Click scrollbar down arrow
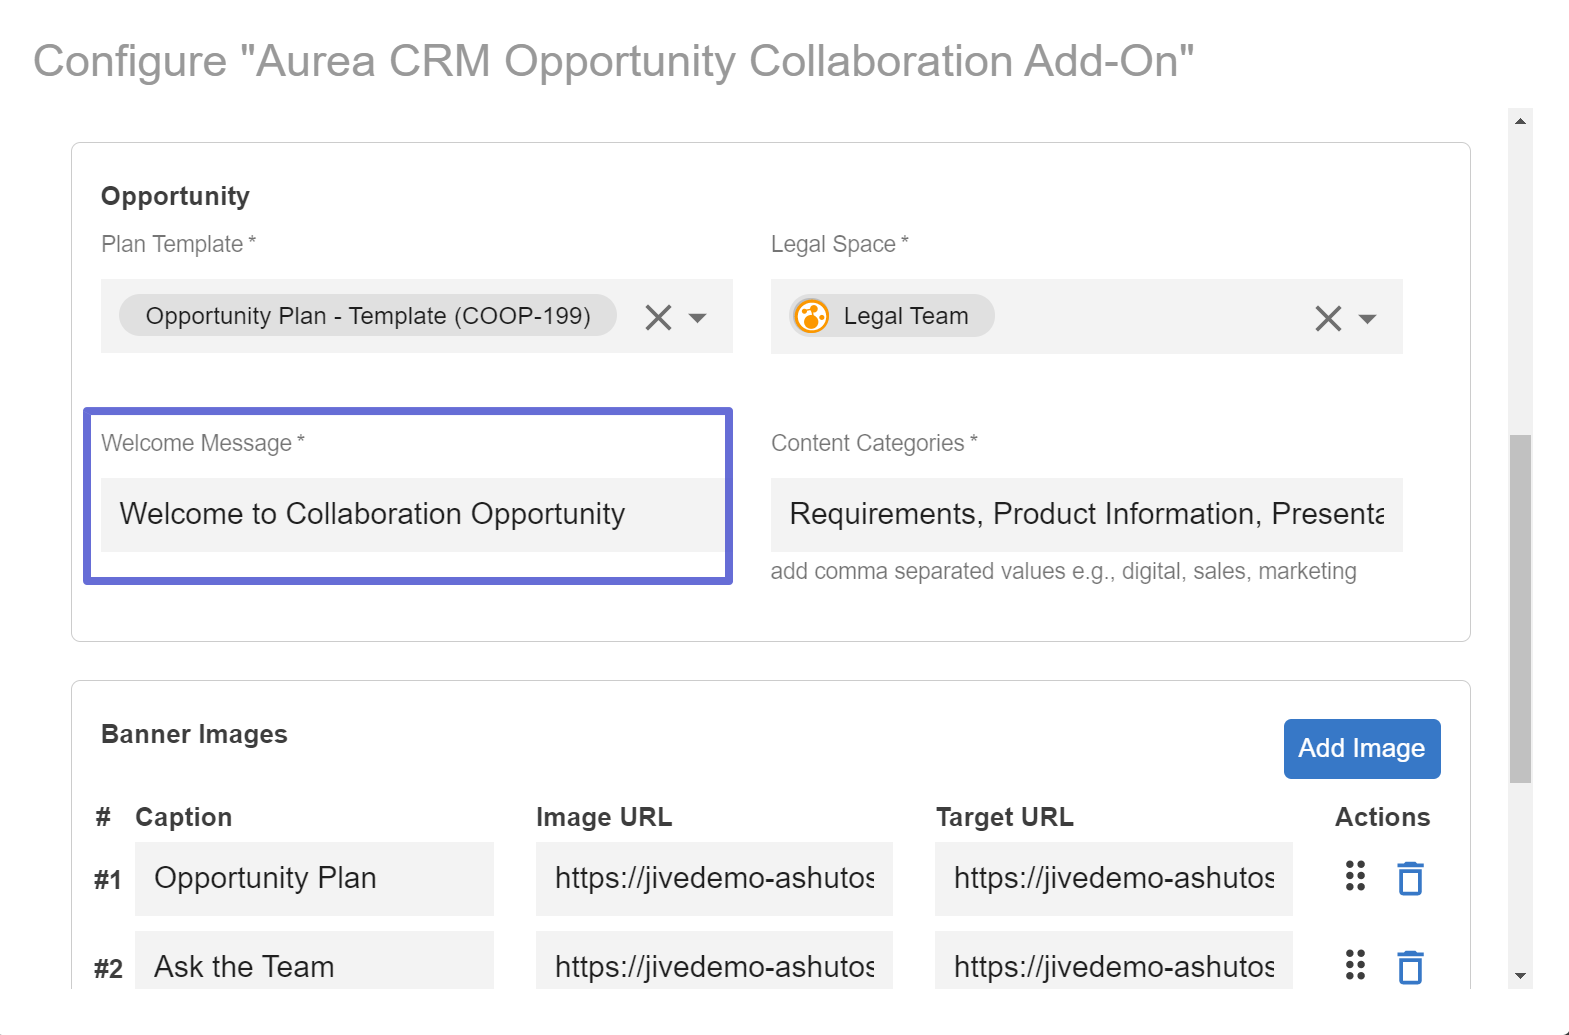This screenshot has width=1569, height=1035. tap(1520, 976)
